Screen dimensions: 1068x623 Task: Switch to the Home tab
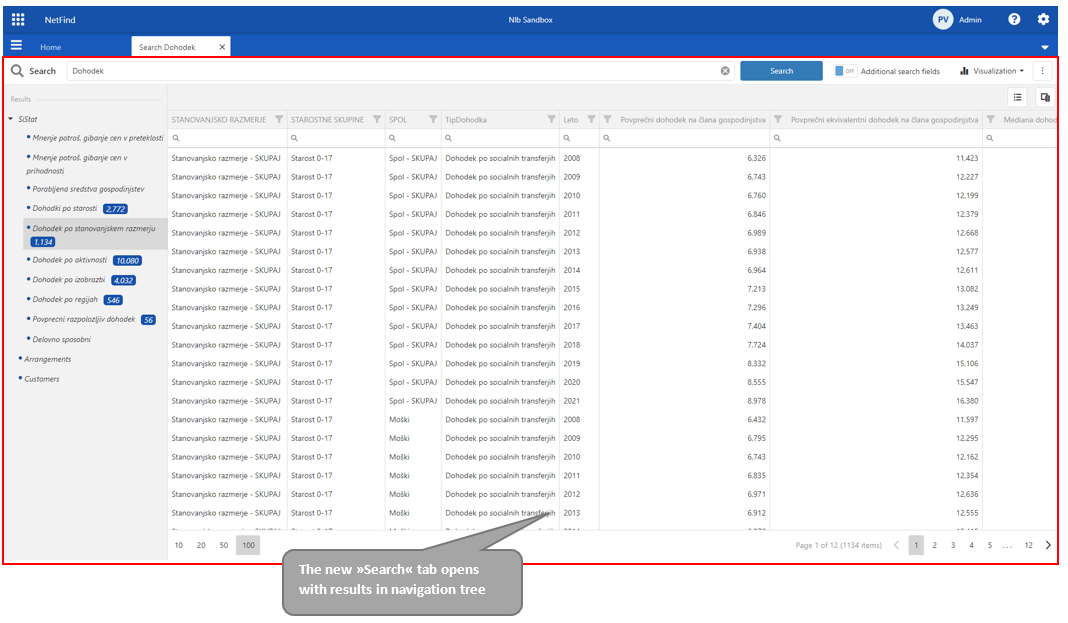tap(50, 47)
